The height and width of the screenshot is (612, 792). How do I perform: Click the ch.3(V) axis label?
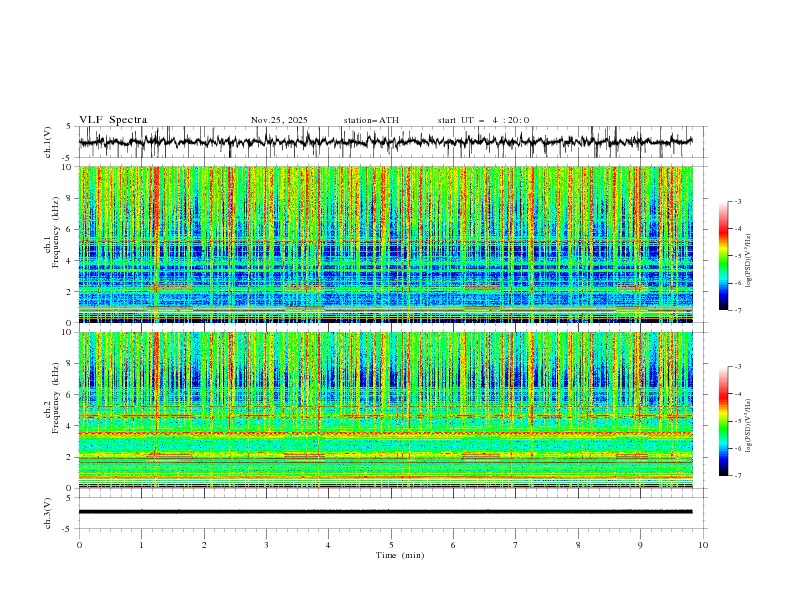point(49,511)
